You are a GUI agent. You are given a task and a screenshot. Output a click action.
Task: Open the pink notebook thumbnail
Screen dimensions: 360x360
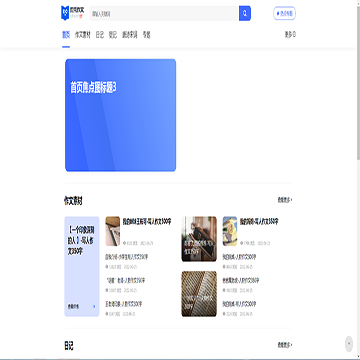tap(113, 231)
